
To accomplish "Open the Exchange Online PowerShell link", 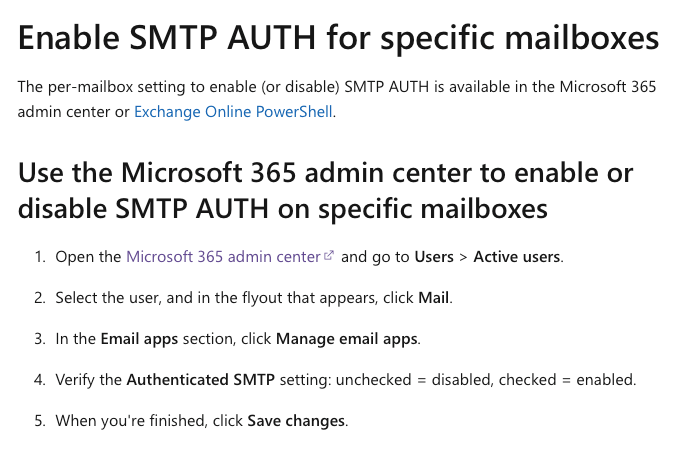I will 233,112.
